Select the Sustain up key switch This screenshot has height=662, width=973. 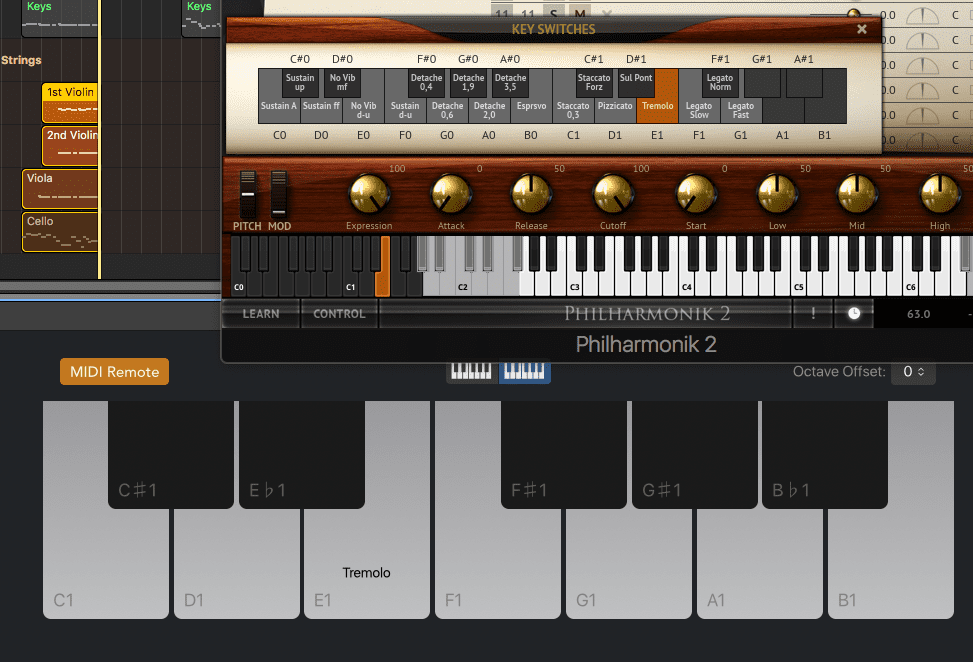pos(300,83)
